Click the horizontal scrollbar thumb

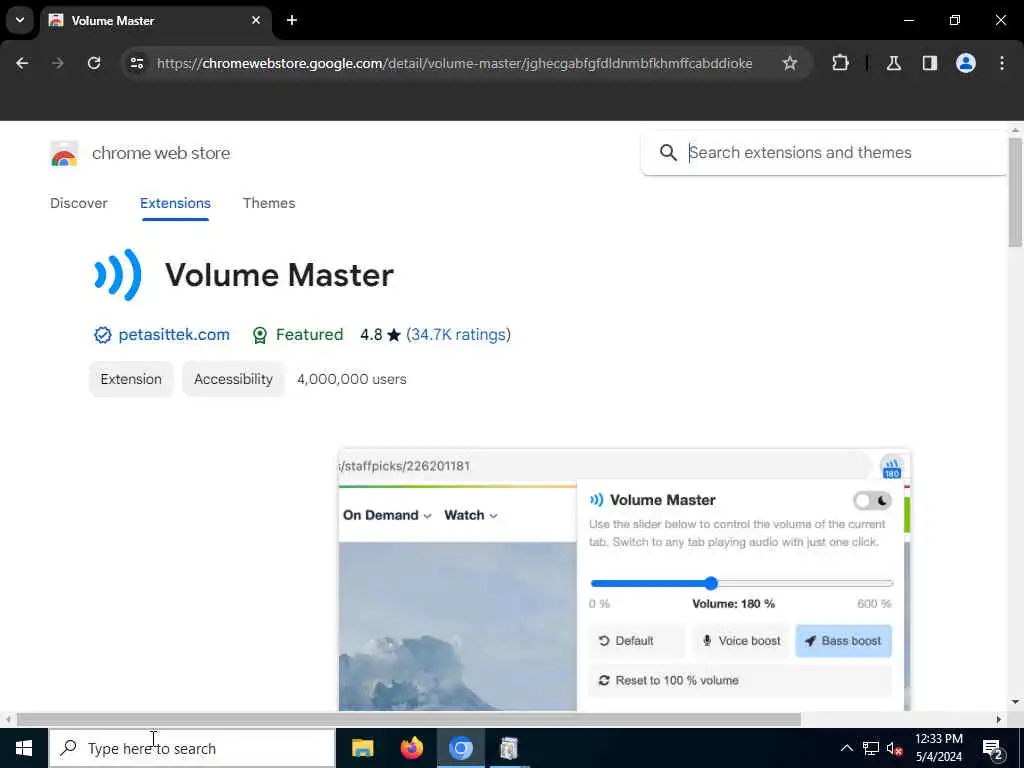[x=409, y=719]
